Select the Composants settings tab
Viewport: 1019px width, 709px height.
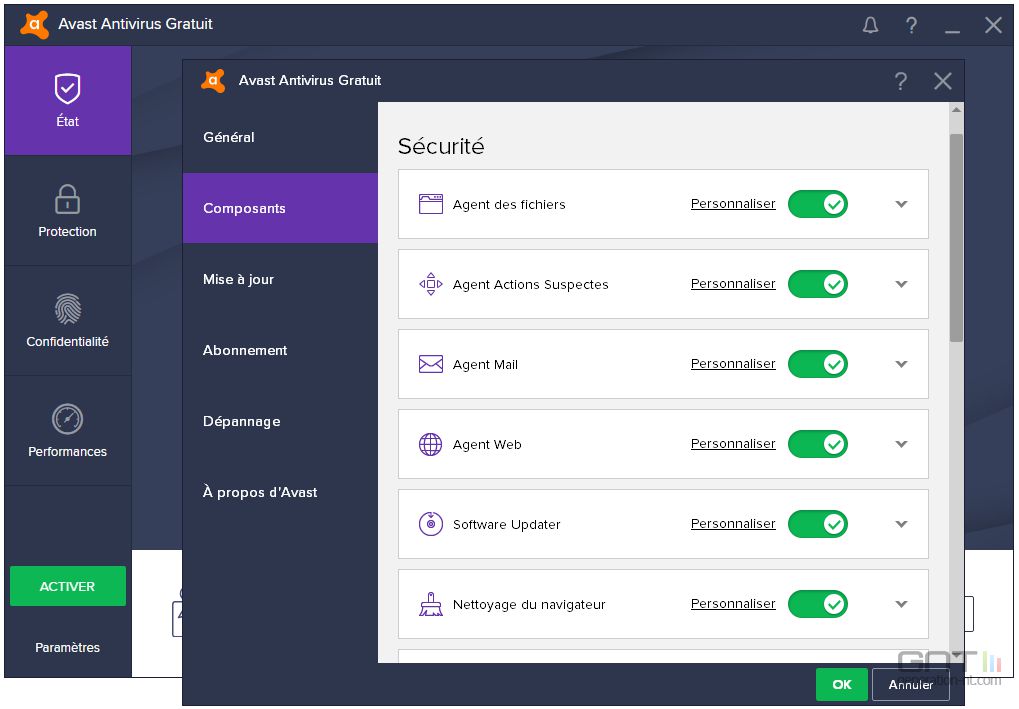tap(280, 208)
